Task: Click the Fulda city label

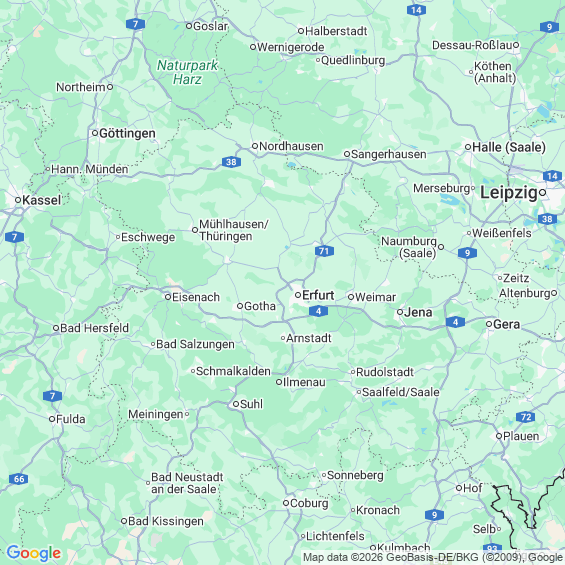Action: point(71,419)
